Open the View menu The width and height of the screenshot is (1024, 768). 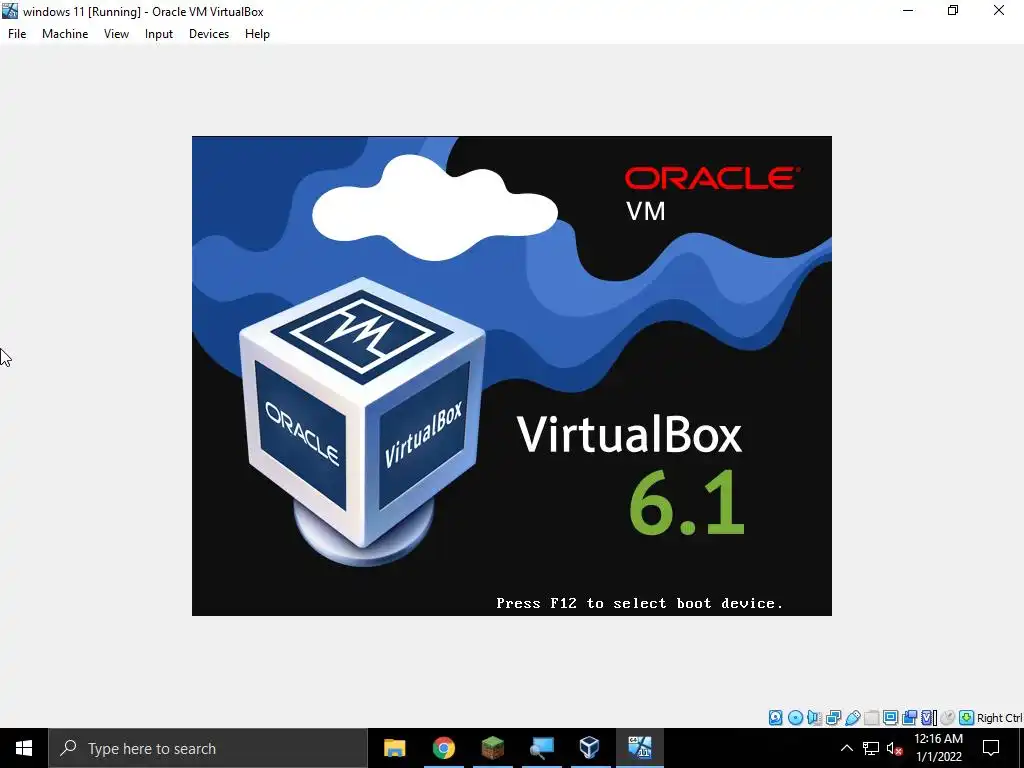click(x=116, y=34)
